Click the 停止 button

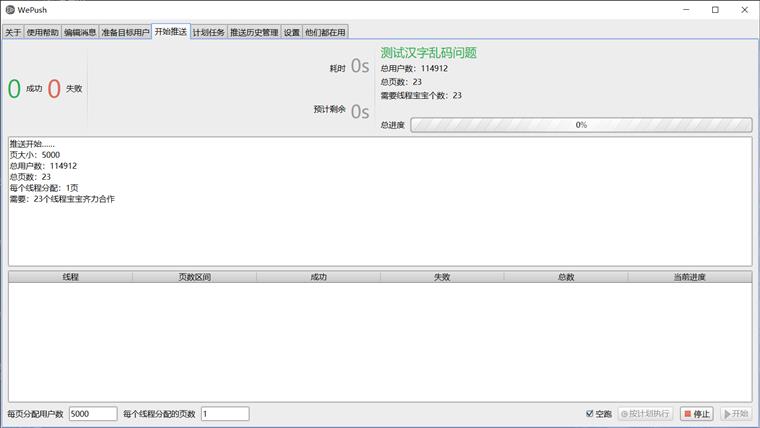pyautogui.click(x=697, y=414)
